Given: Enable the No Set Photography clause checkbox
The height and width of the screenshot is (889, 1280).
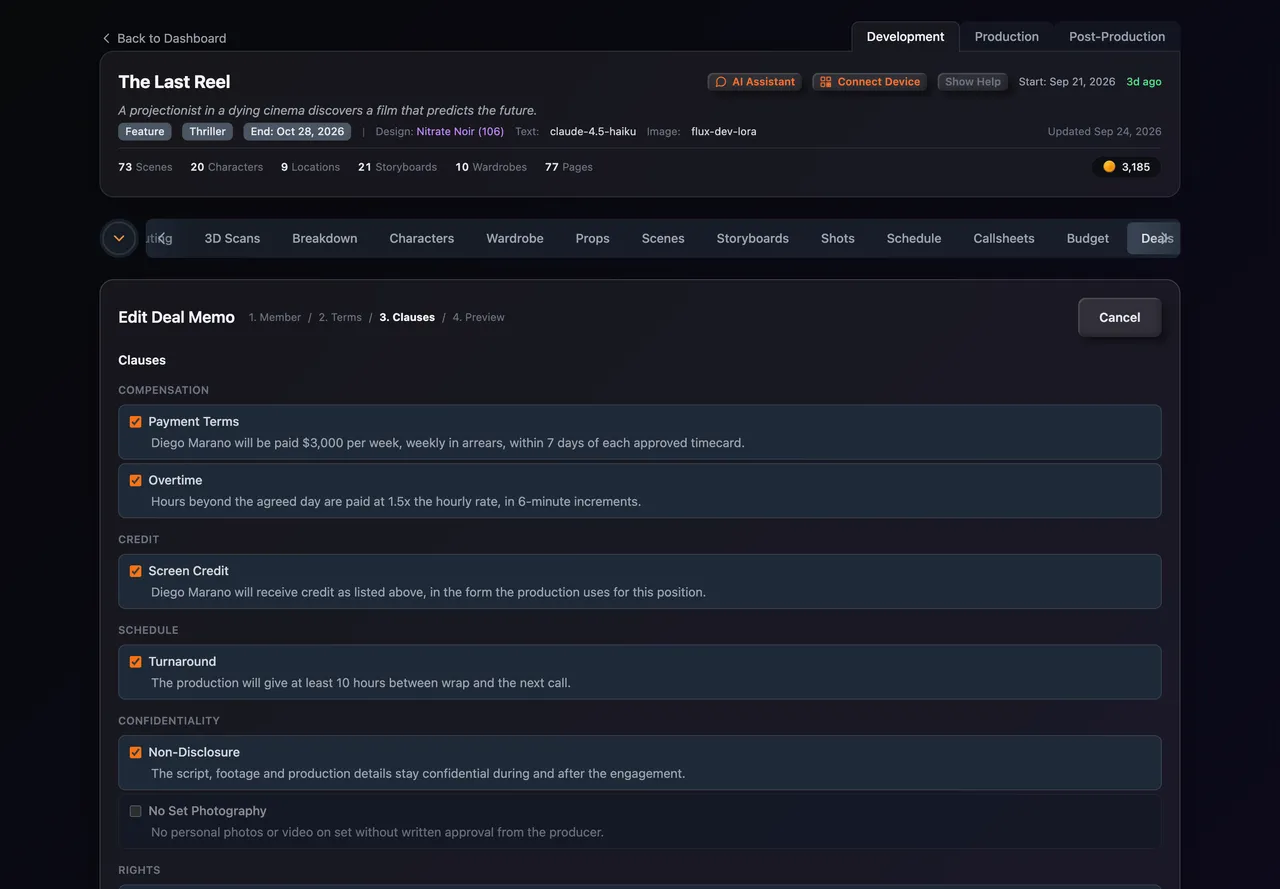Looking at the screenshot, I should tap(136, 811).
